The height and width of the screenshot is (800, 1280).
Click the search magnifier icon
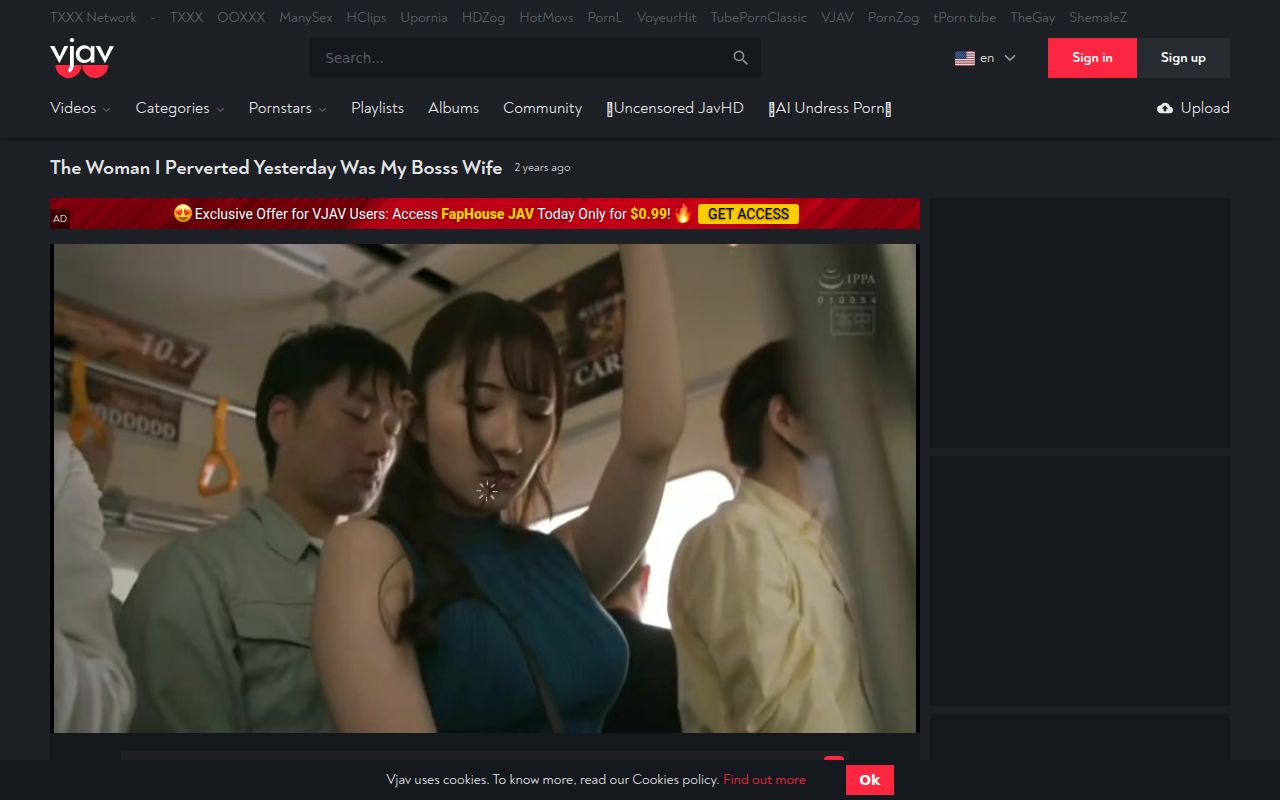point(740,57)
